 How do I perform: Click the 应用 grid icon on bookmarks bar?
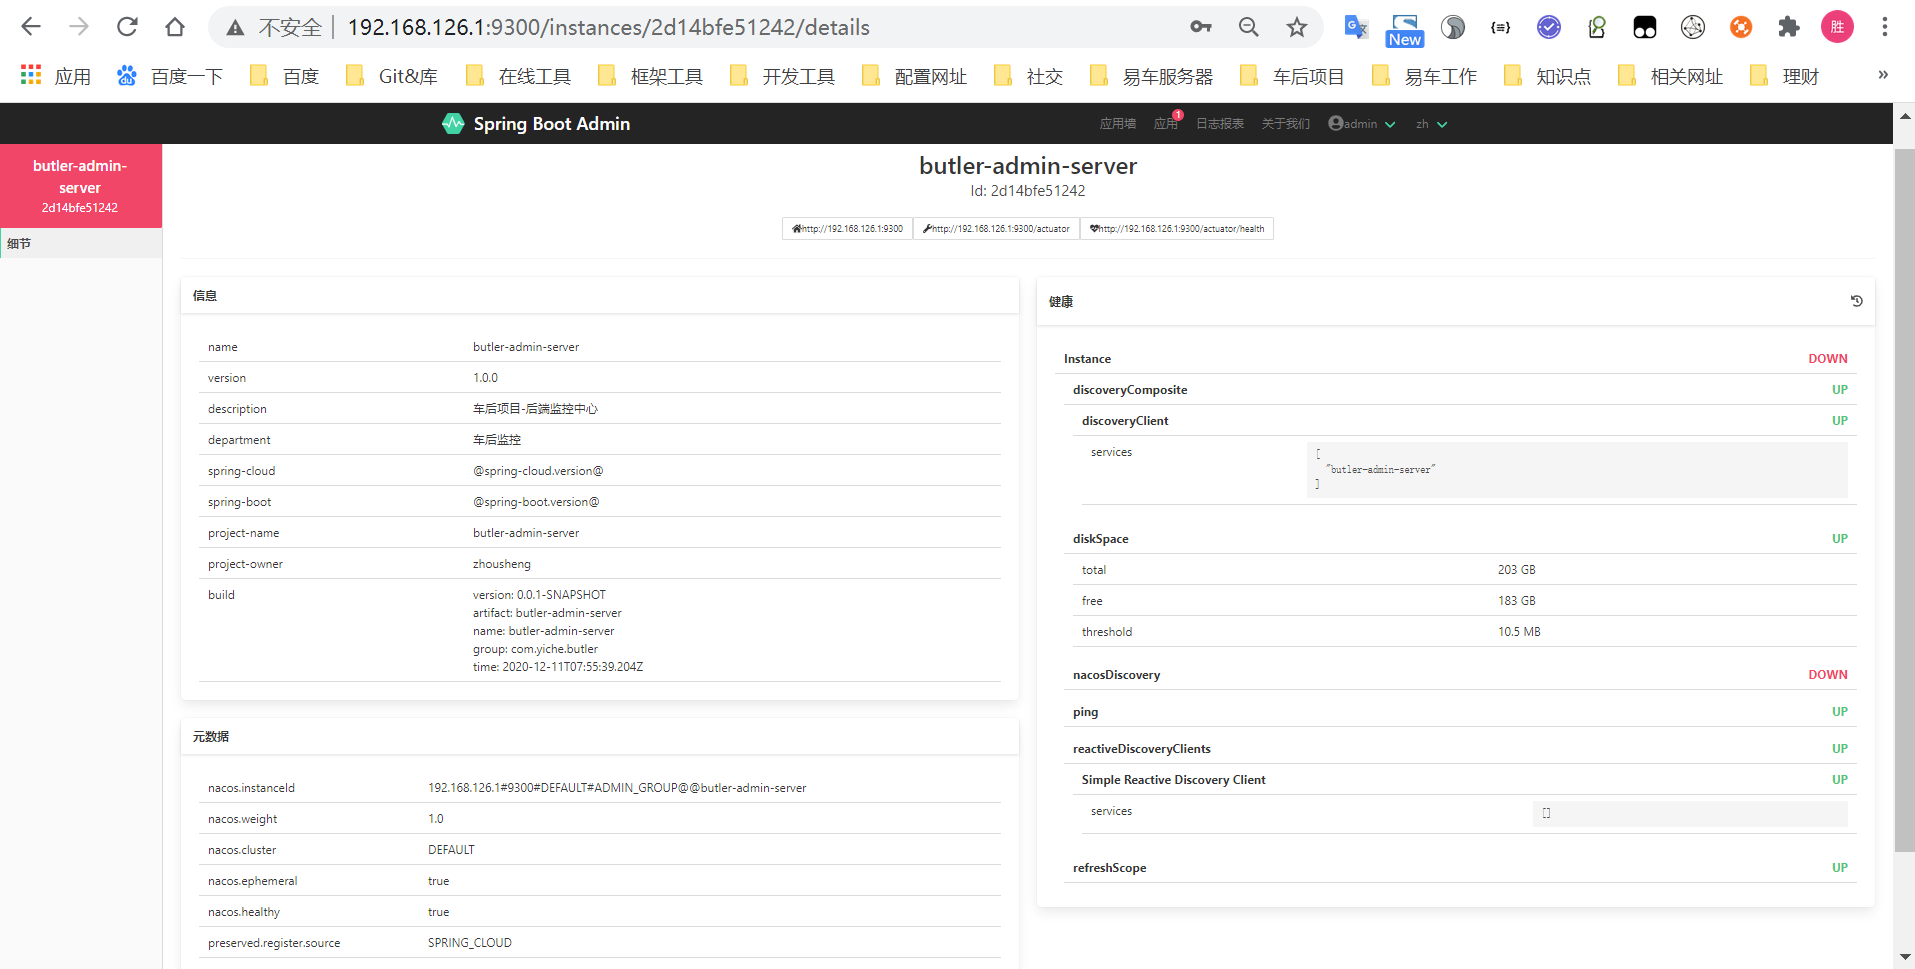(29, 75)
